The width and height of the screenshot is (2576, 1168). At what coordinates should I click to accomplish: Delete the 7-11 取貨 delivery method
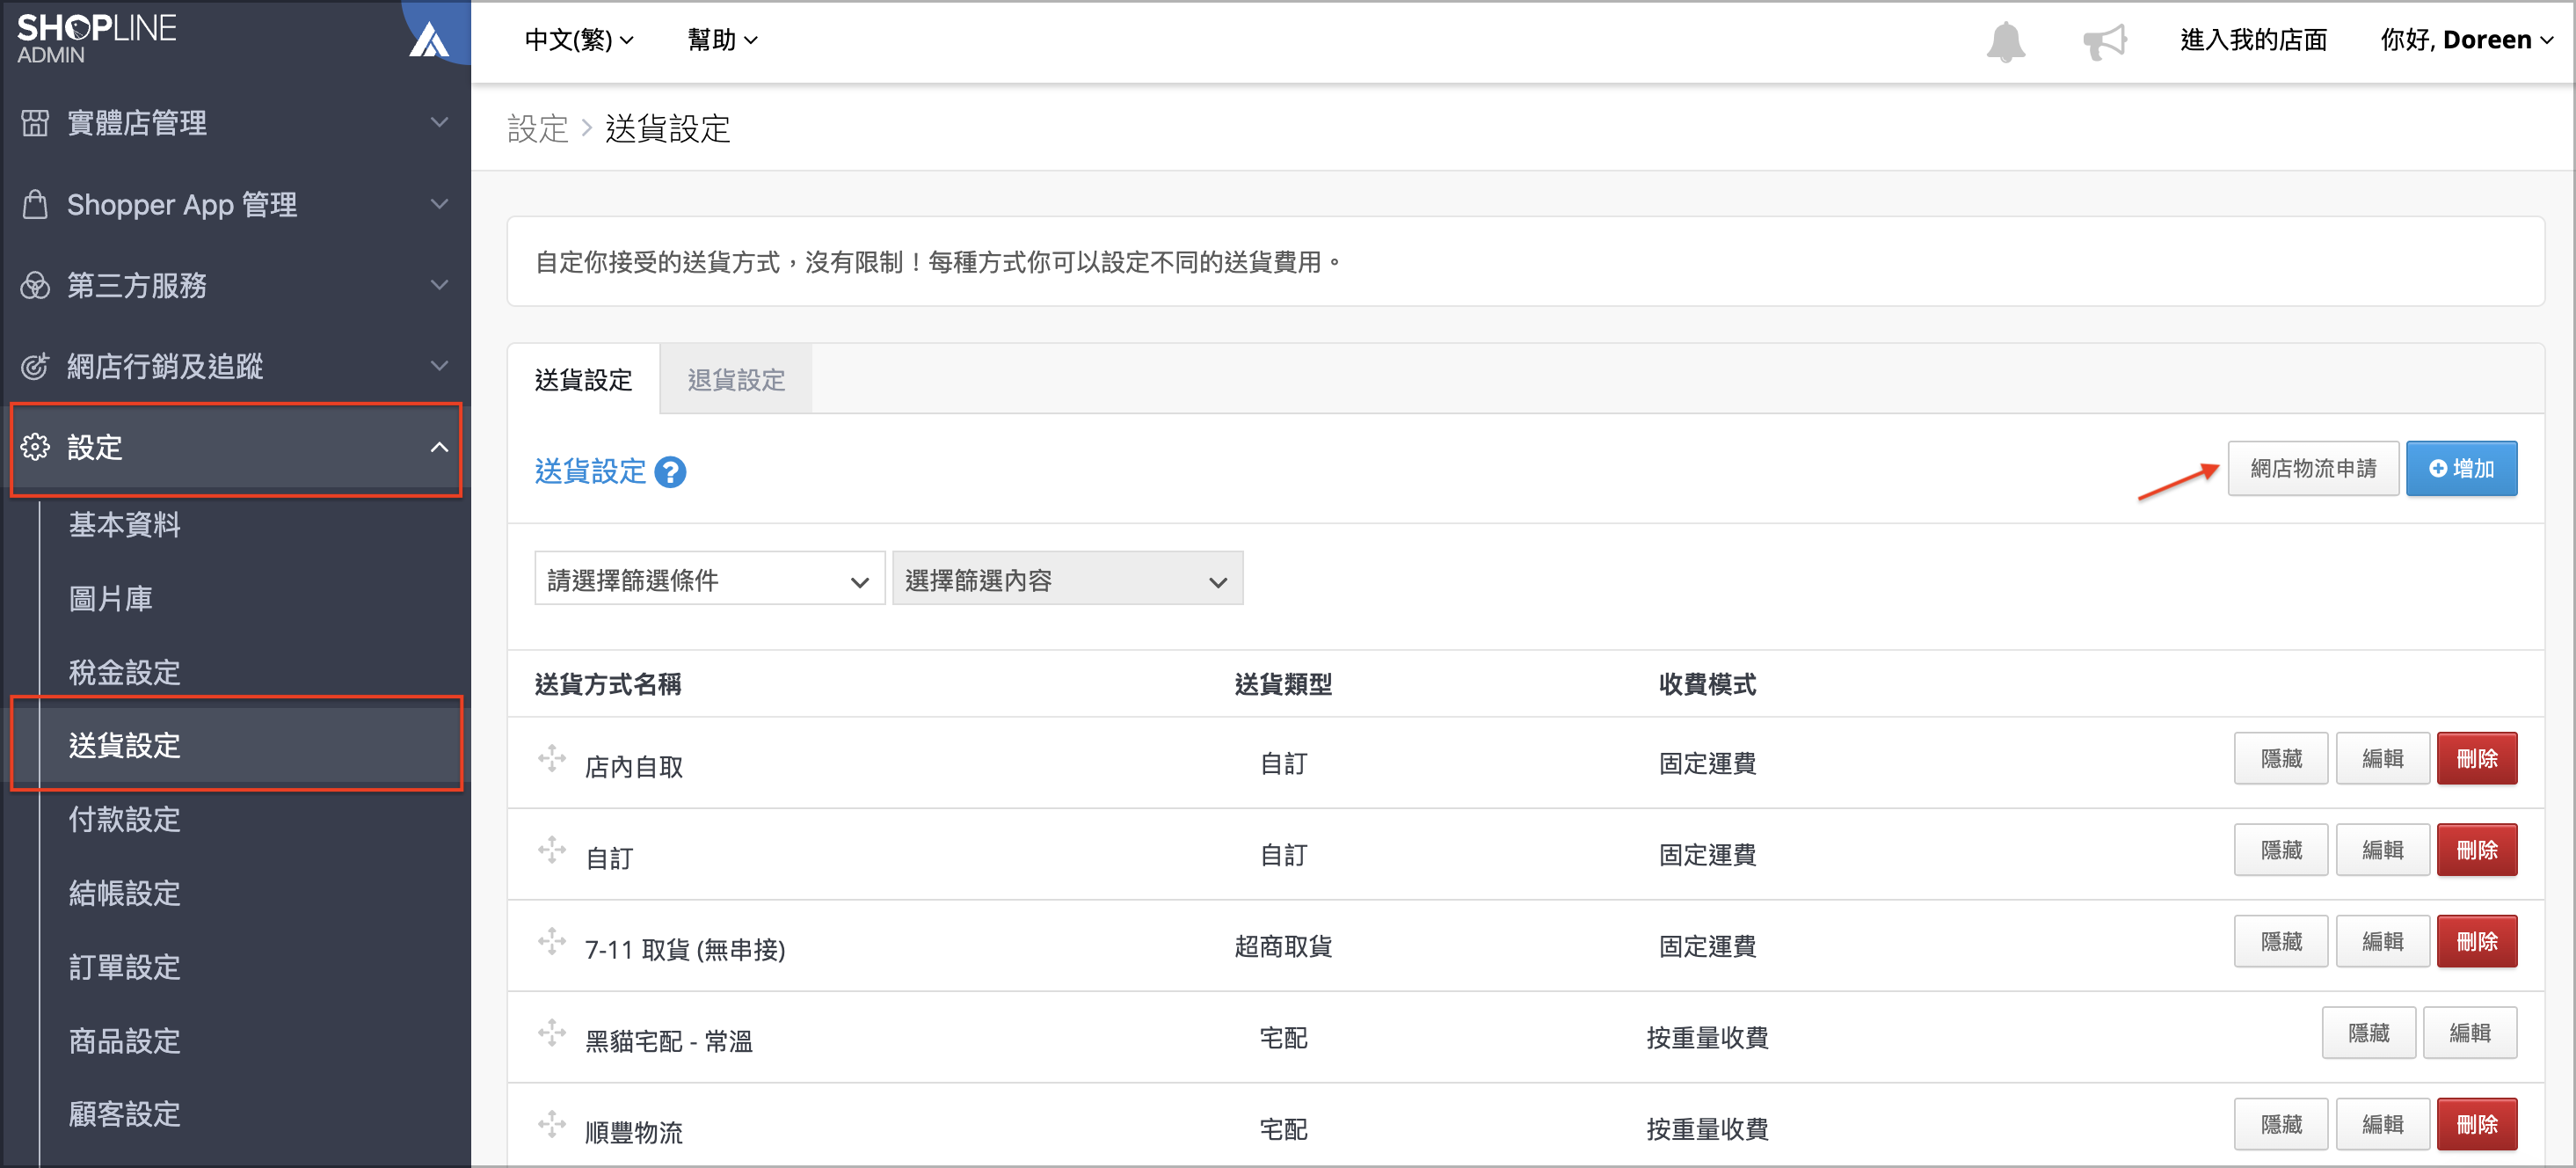coord(2476,941)
